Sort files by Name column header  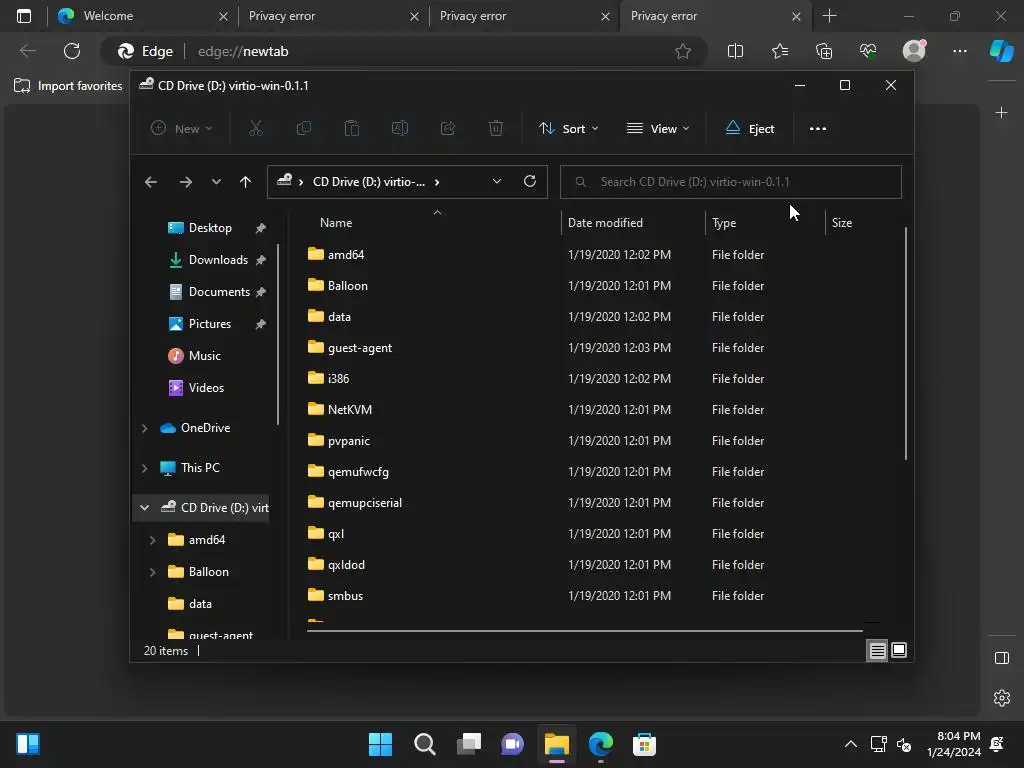point(431,223)
